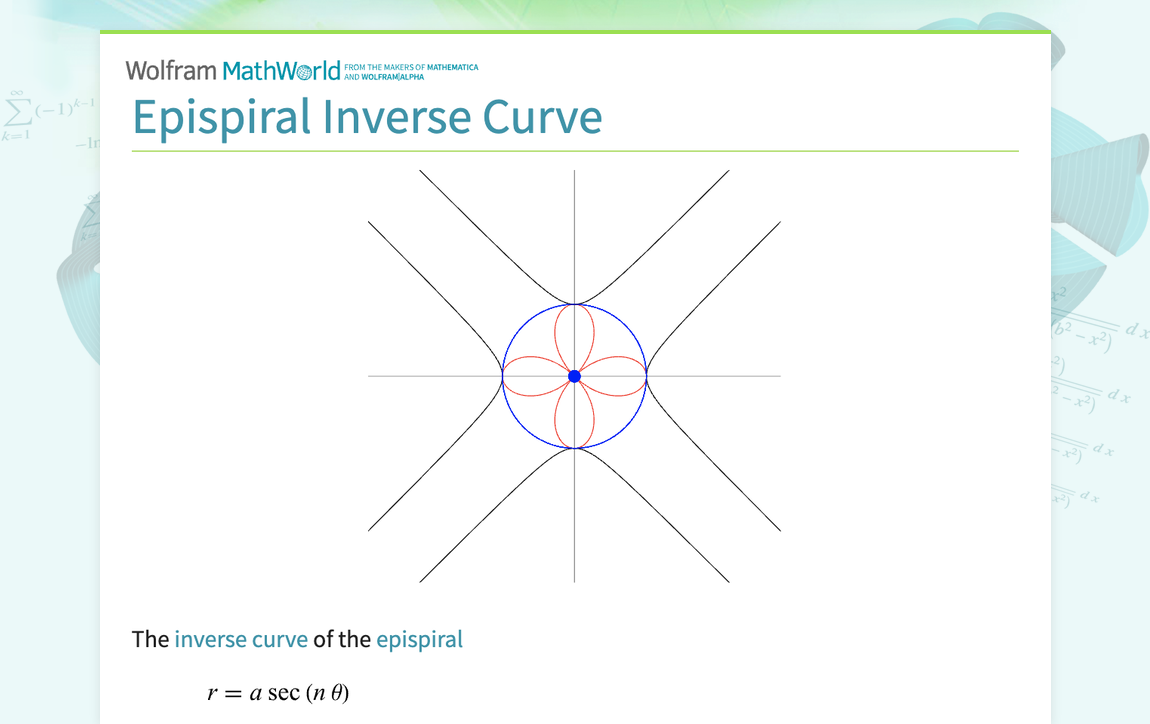Click the 'epispiral' hyperlink

pos(419,639)
